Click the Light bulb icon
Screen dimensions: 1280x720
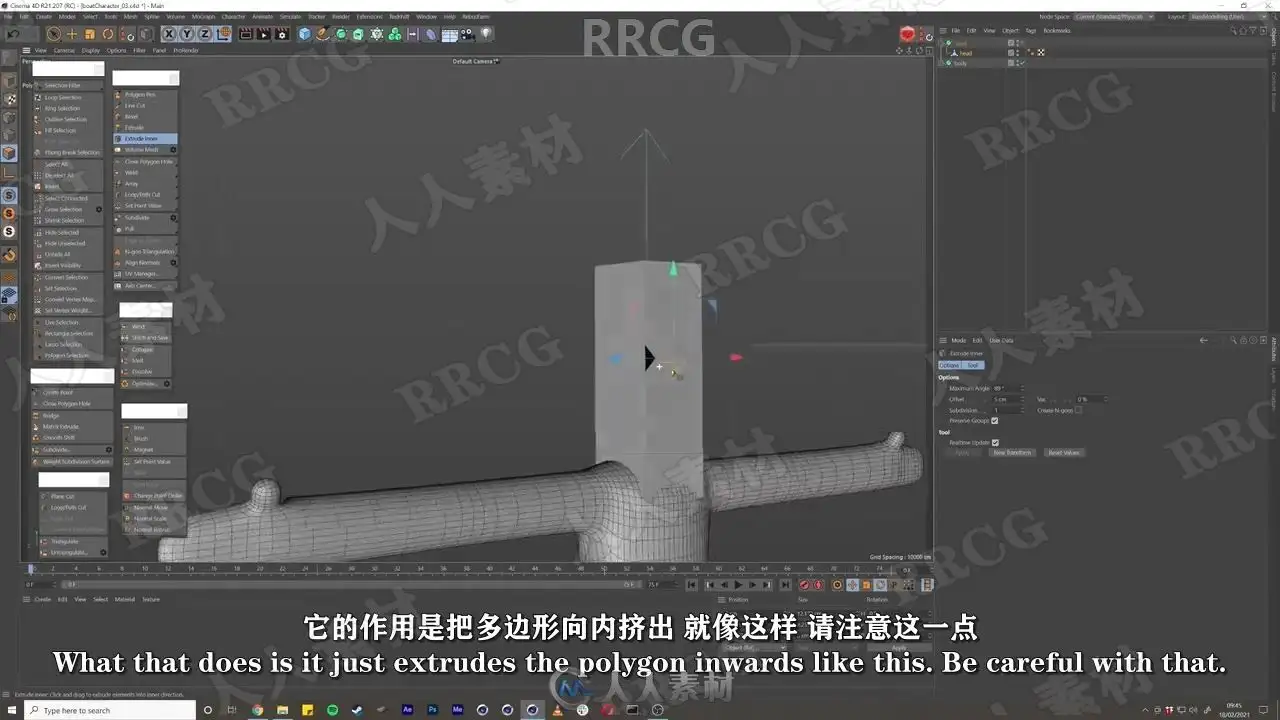(x=486, y=34)
